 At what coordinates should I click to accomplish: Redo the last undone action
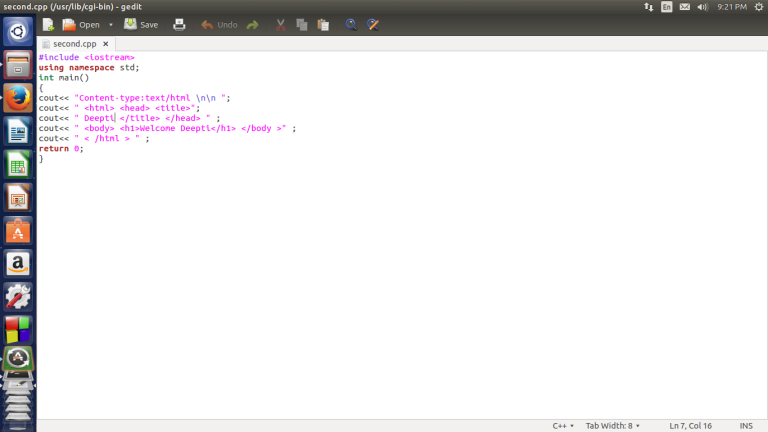coord(252,24)
